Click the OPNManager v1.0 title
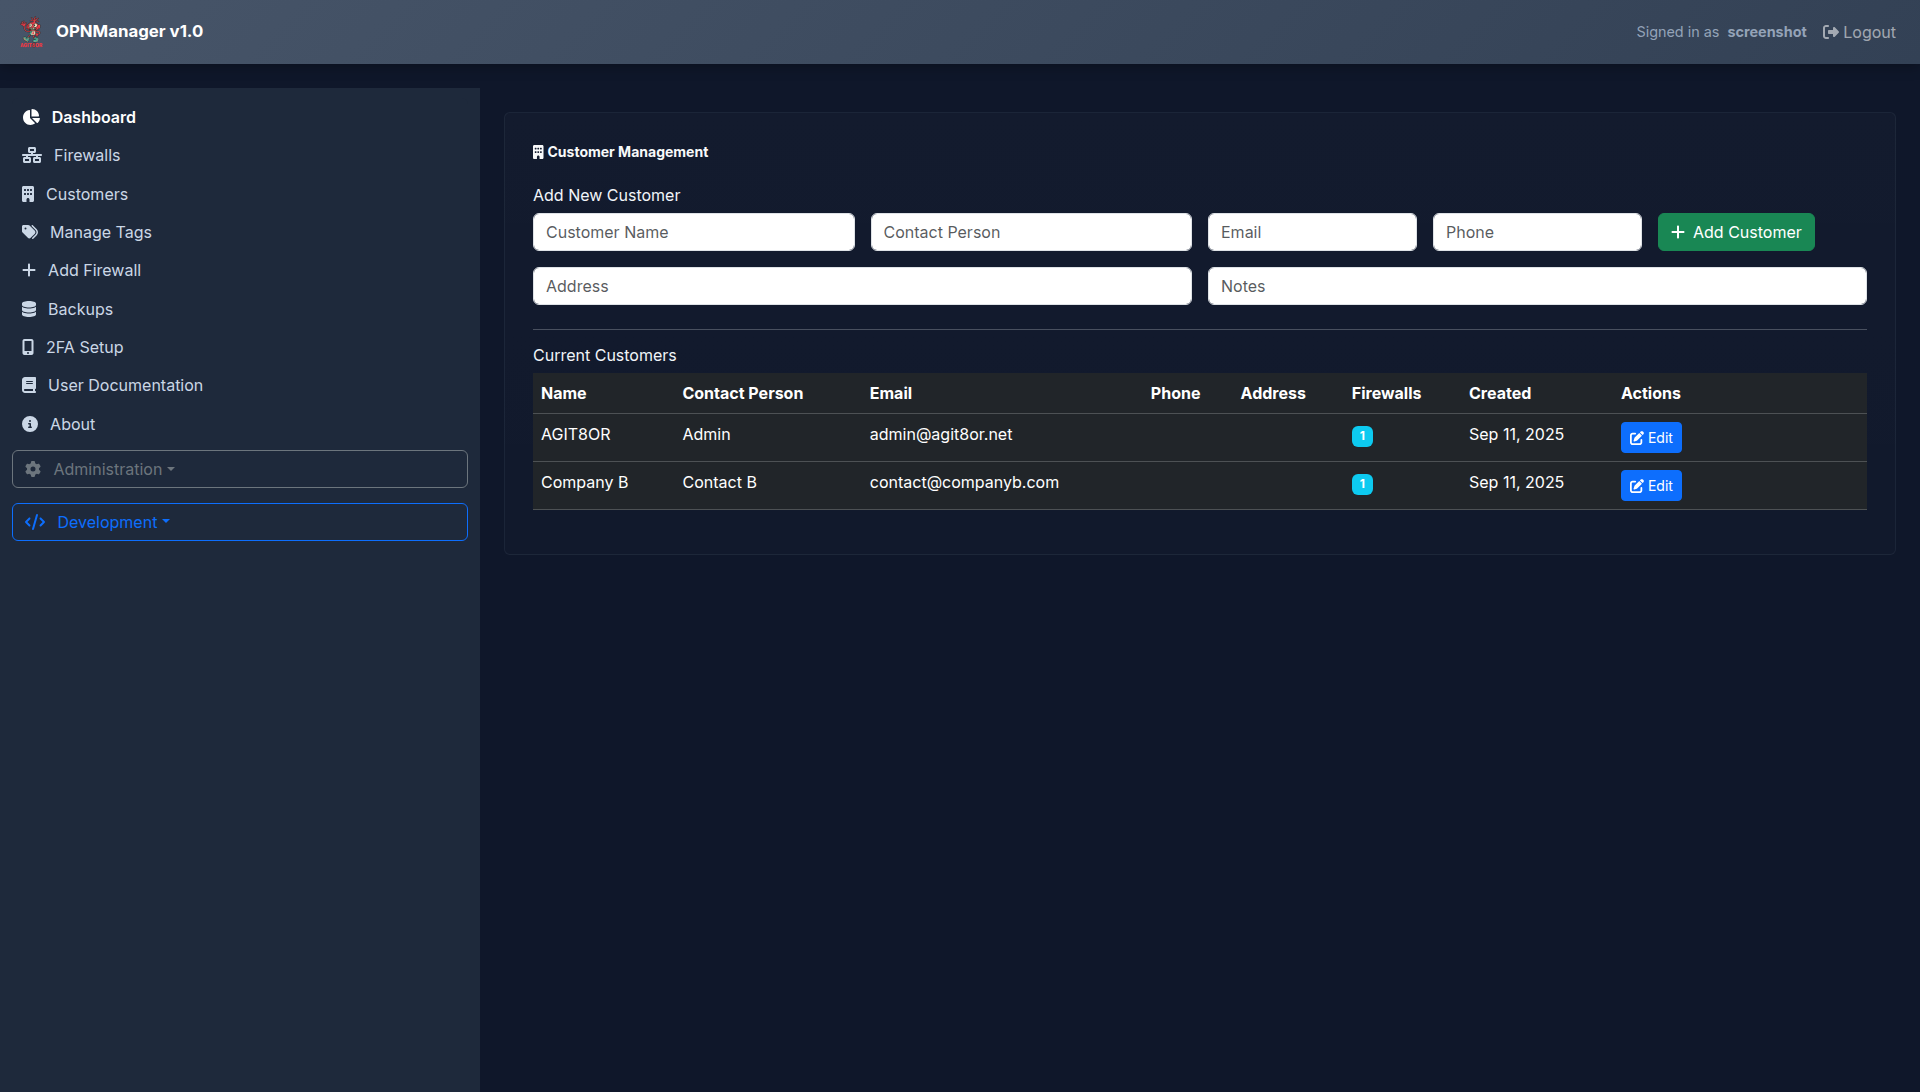This screenshot has height=1092, width=1920. 129,31
